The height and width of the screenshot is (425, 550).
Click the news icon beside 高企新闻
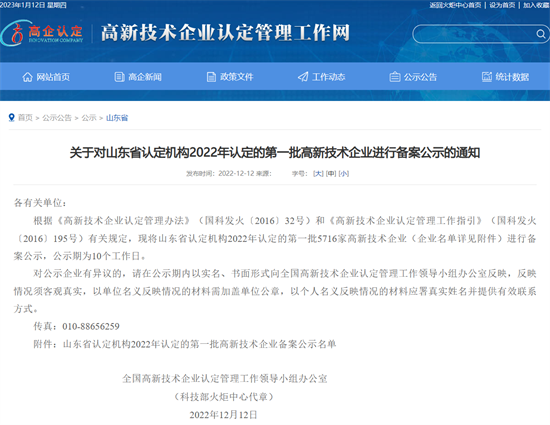(119, 77)
